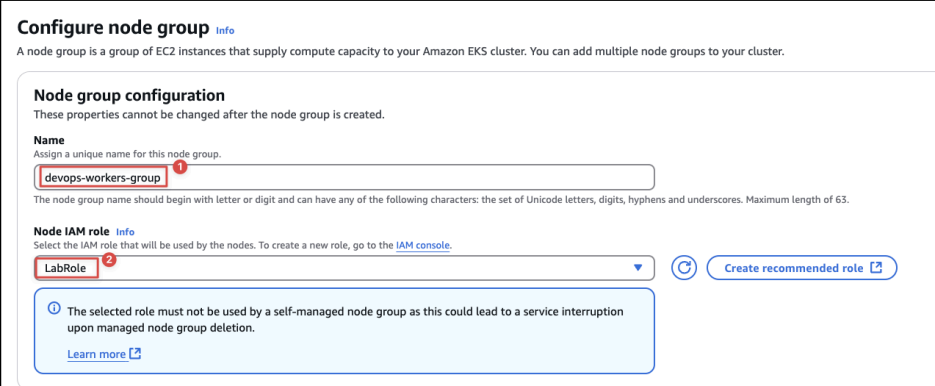The width and height of the screenshot is (935, 386).
Task: Click the node group Name input field
Action: [x=344, y=177]
